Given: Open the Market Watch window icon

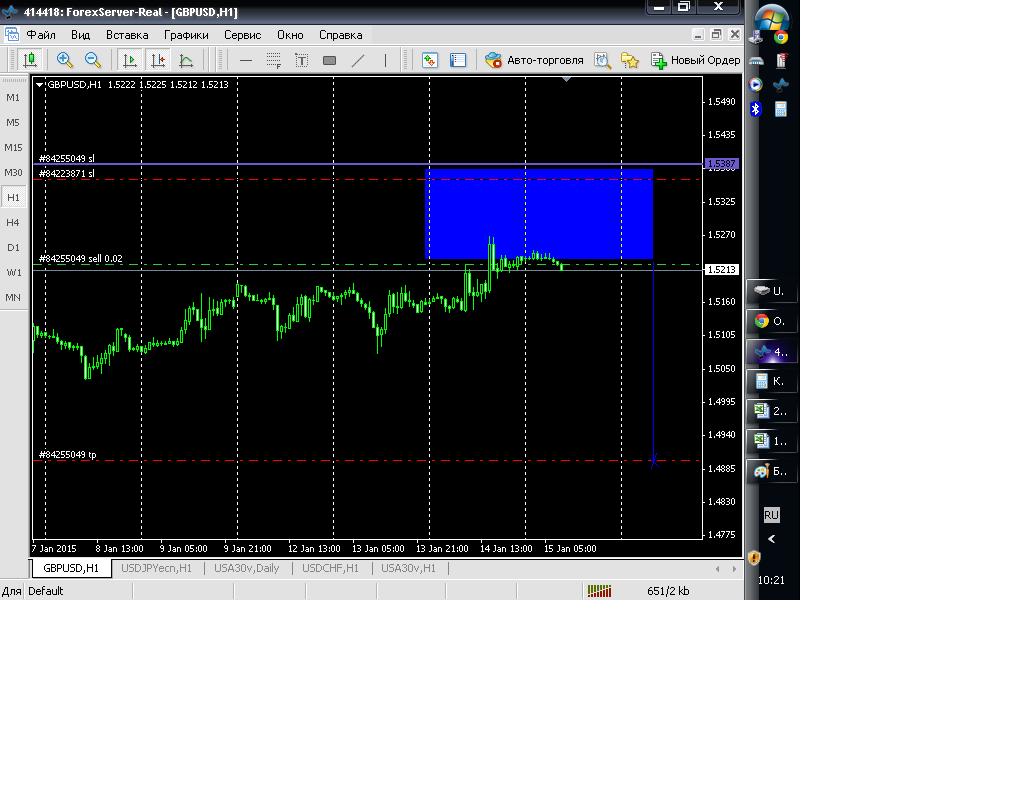Looking at the screenshot, I should click(x=430, y=60).
